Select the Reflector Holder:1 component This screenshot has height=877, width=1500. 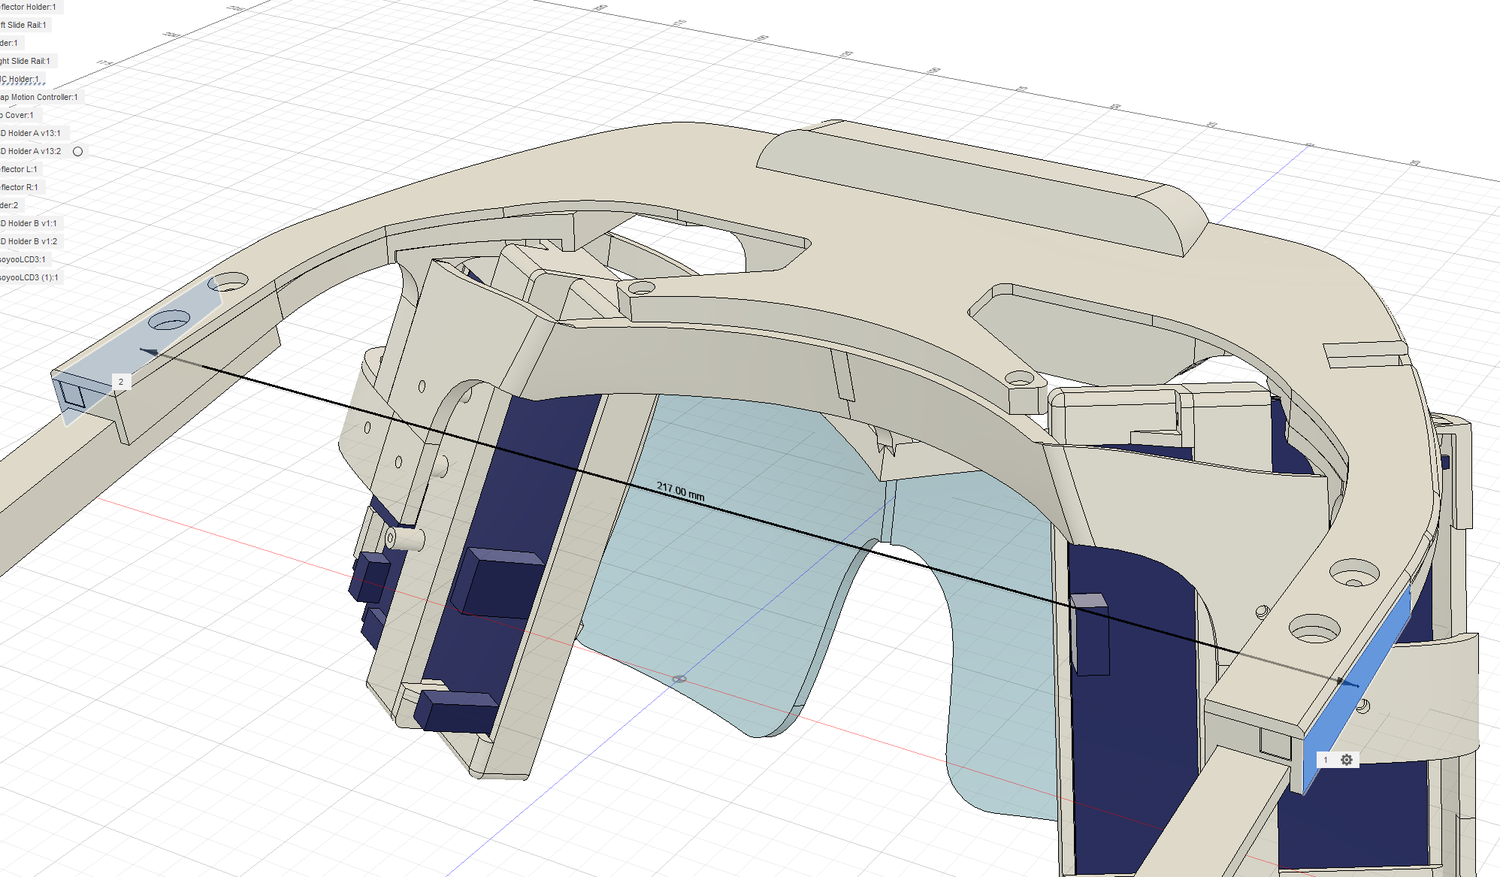coord(28,7)
